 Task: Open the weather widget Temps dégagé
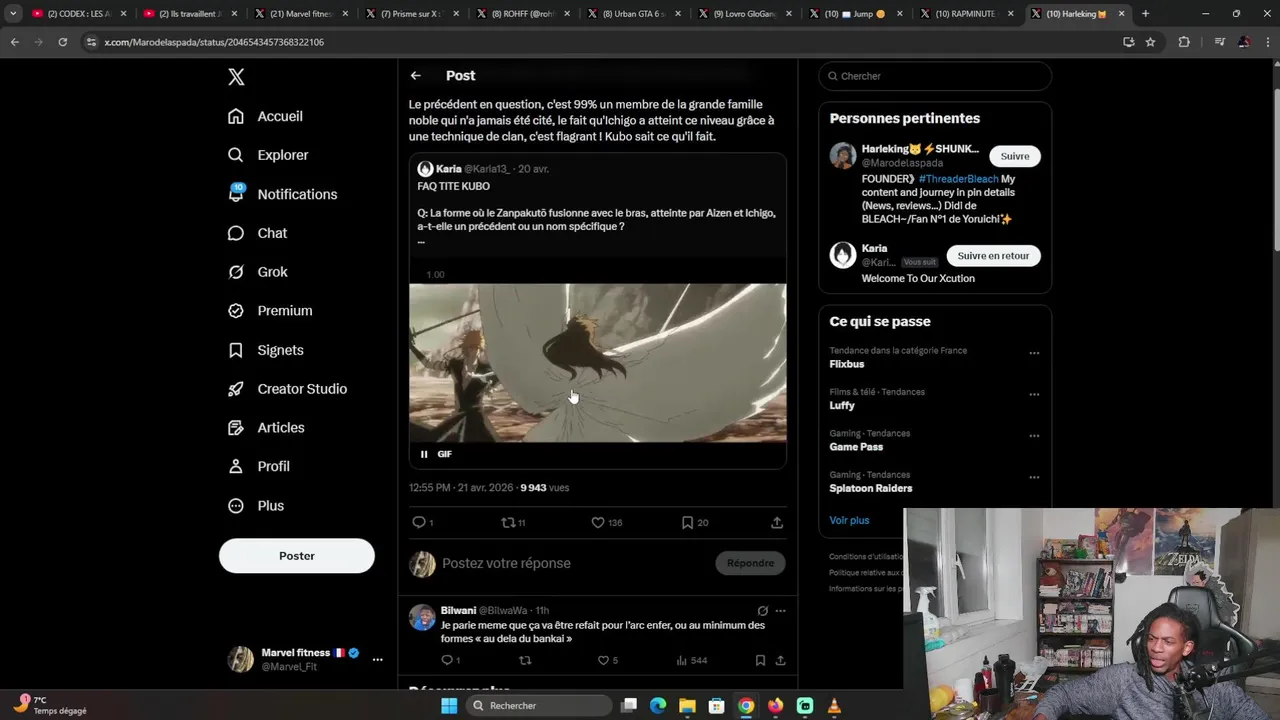50,705
